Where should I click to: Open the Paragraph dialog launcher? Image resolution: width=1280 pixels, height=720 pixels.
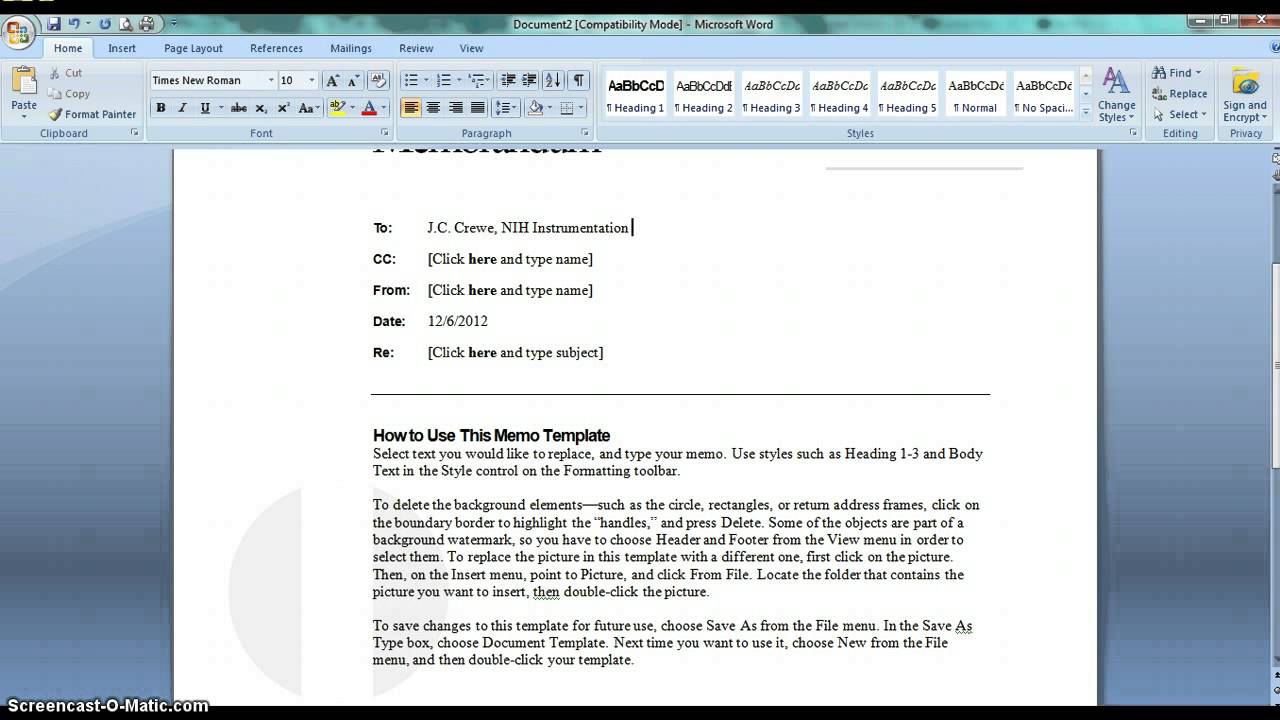(585, 133)
